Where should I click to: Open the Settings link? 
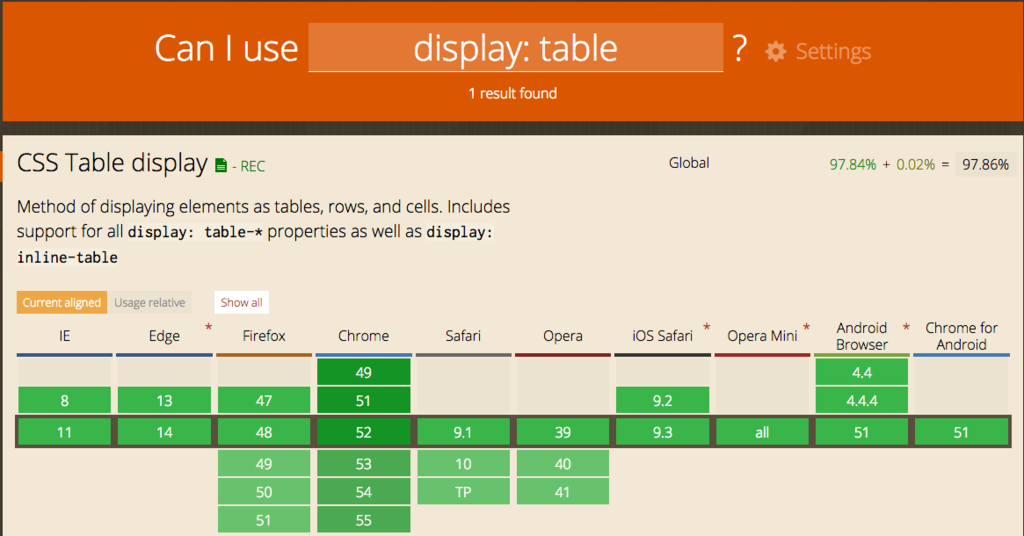833,52
